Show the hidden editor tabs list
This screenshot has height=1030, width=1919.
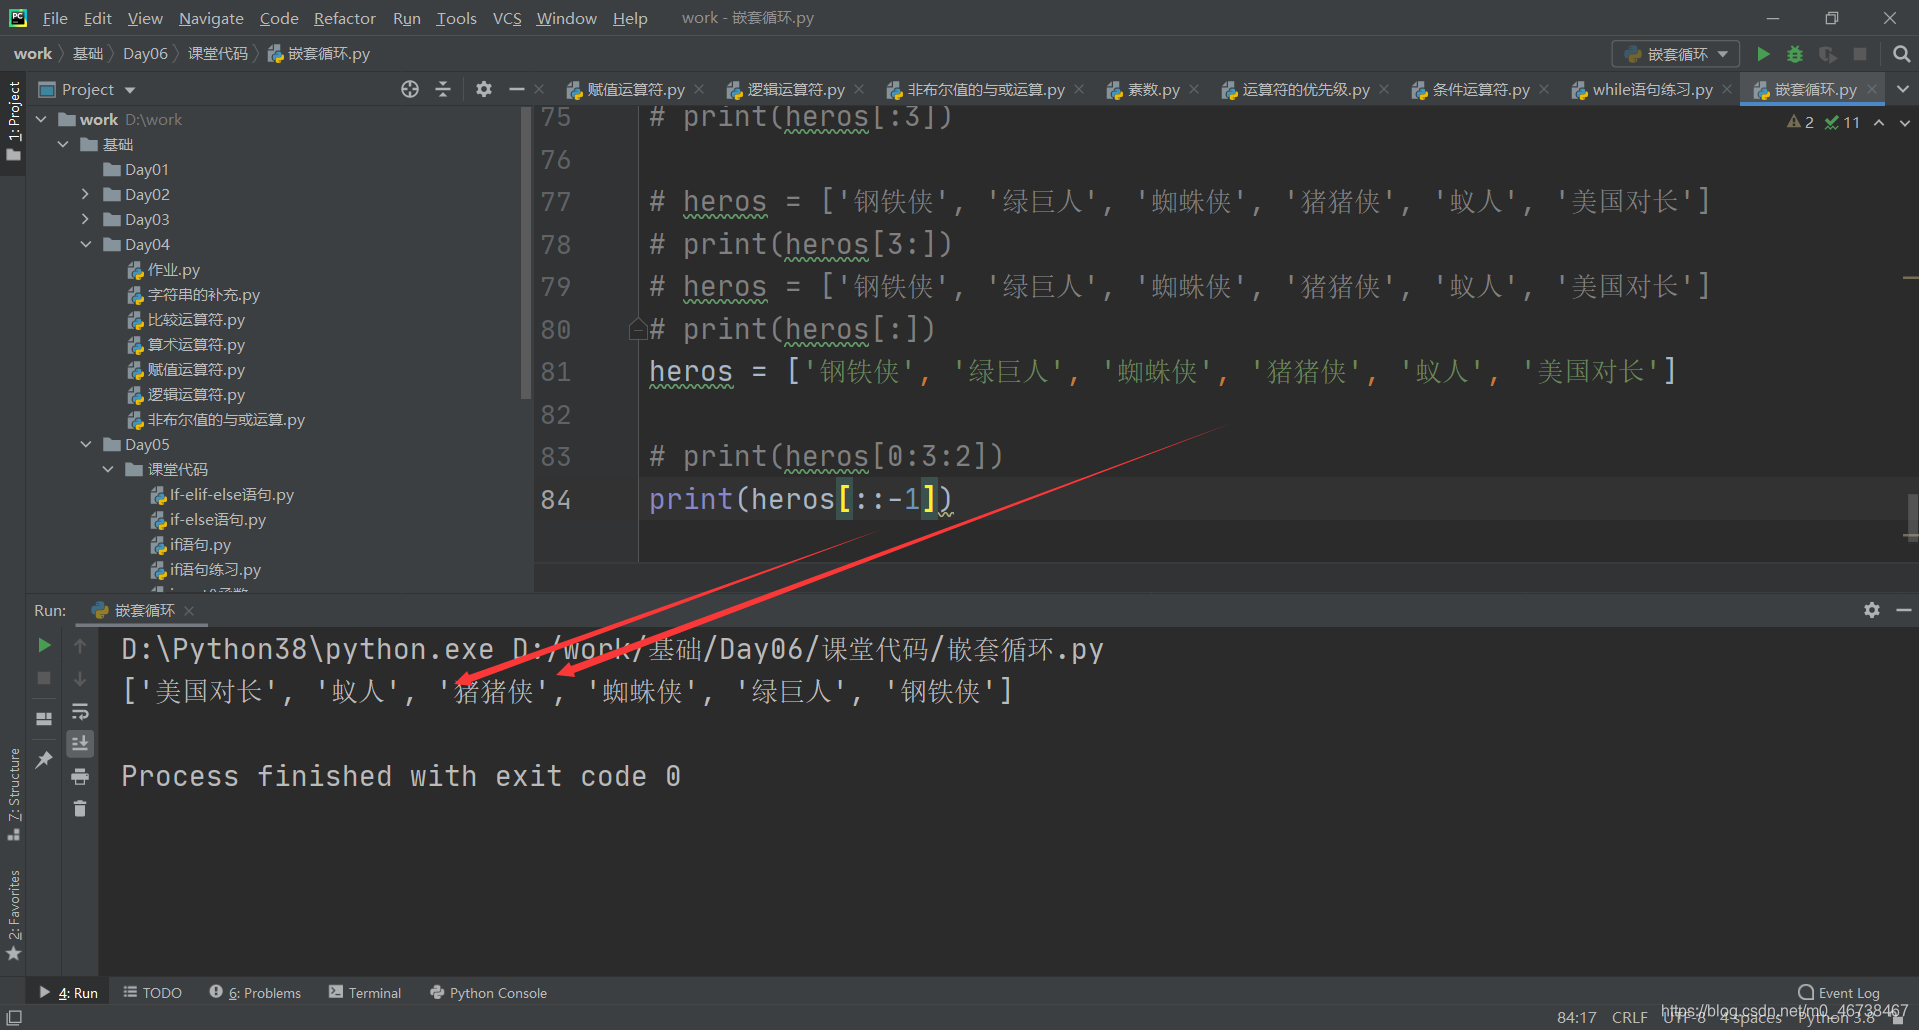click(x=1903, y=89)
